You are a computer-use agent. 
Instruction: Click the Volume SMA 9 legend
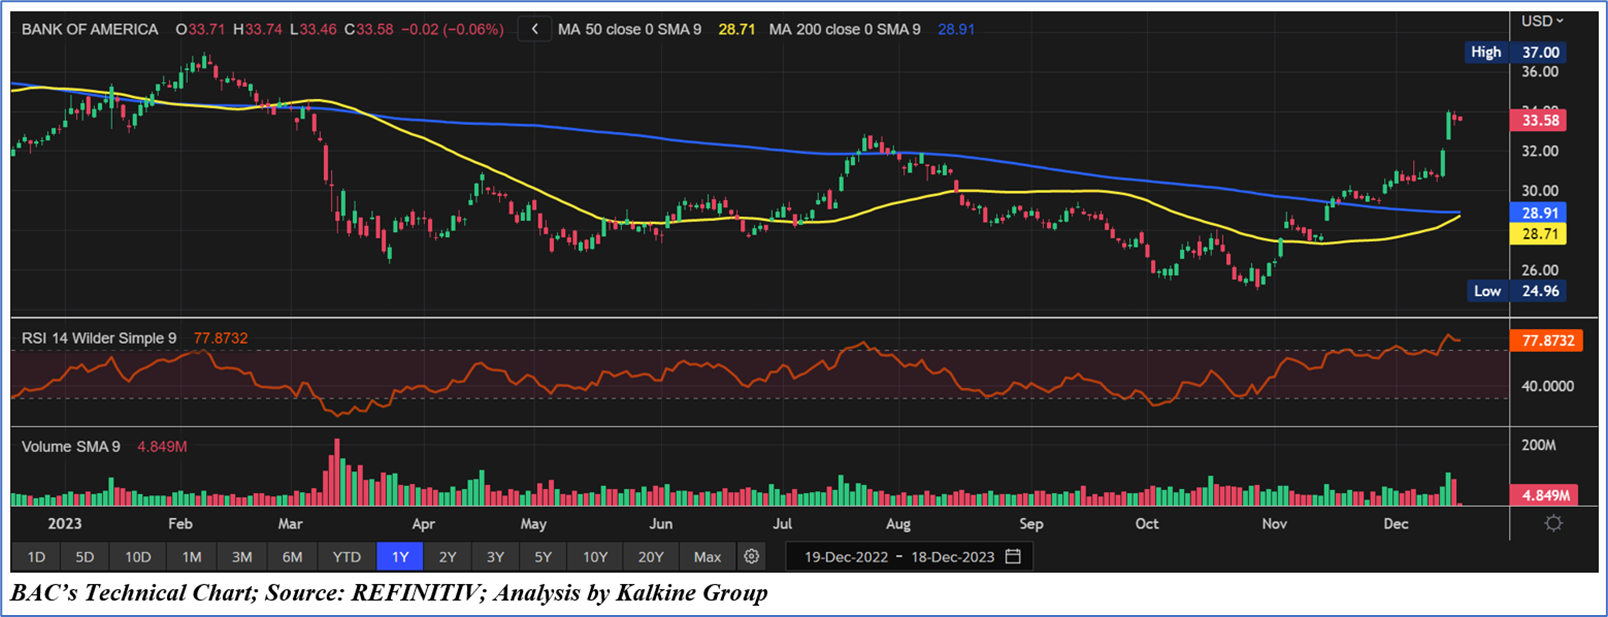coord(71,446)
